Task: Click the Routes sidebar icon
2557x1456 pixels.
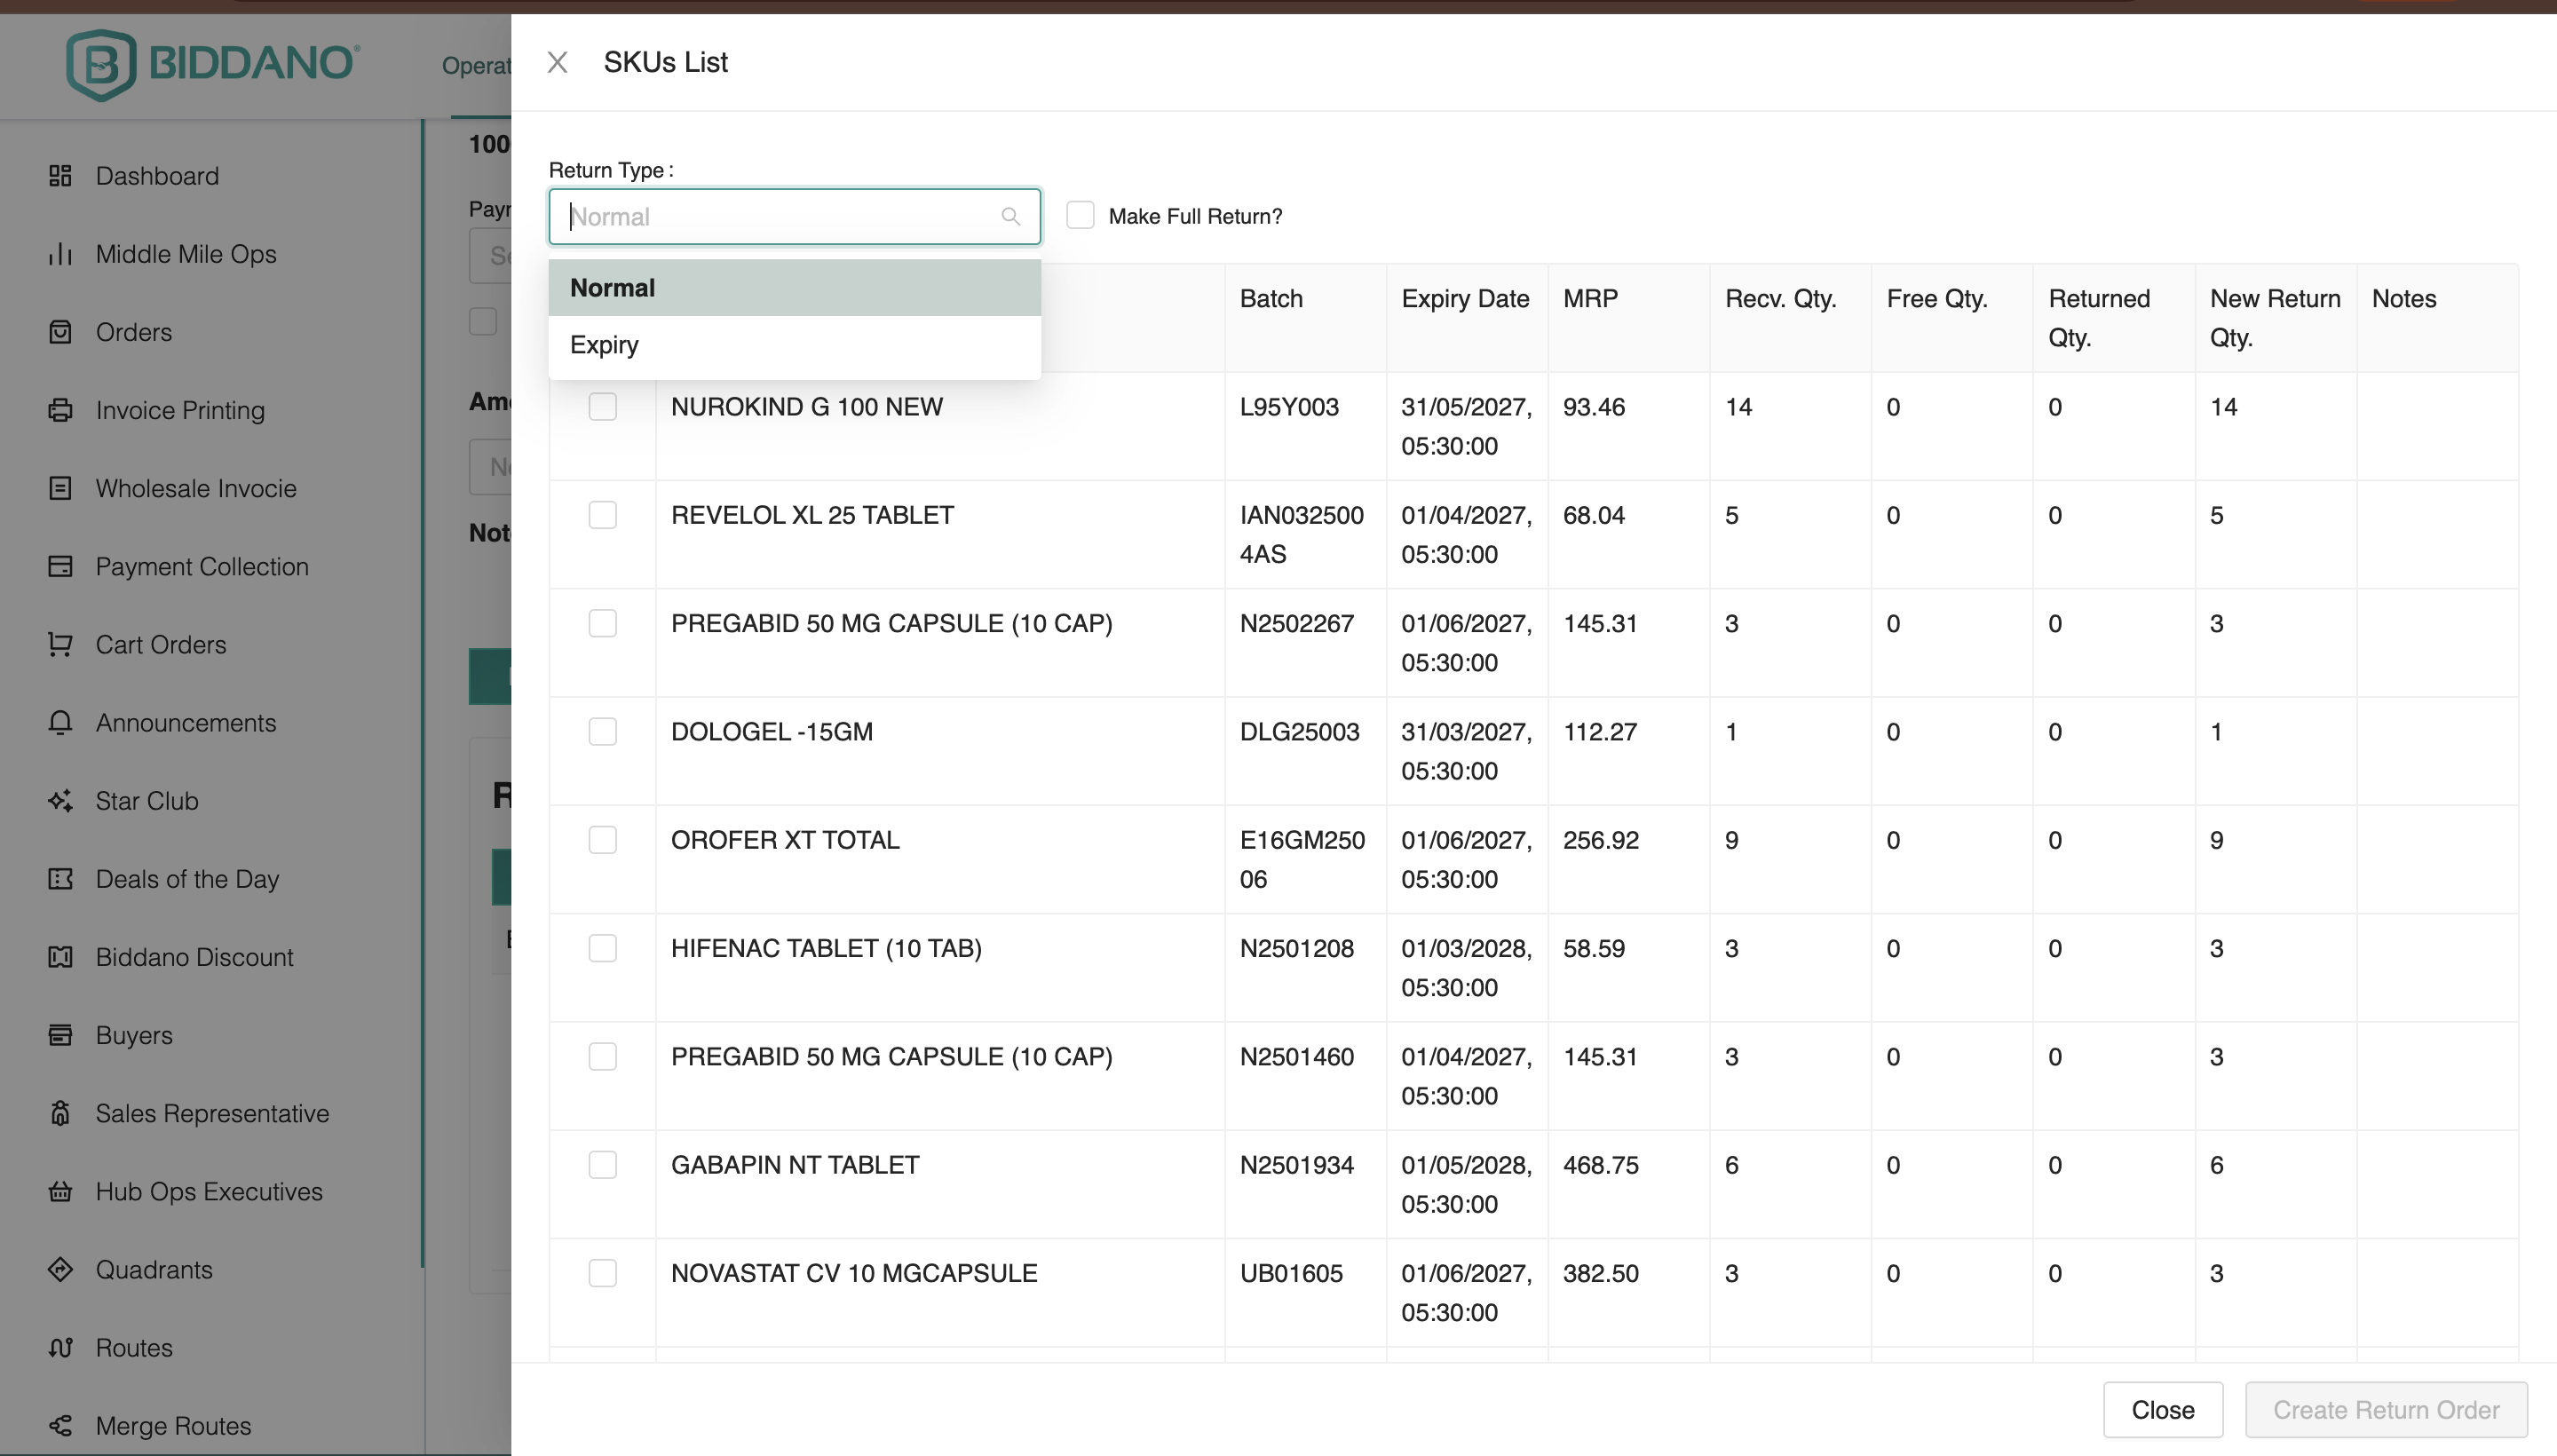Action: pyautogui.click(x=60, y=1347)
